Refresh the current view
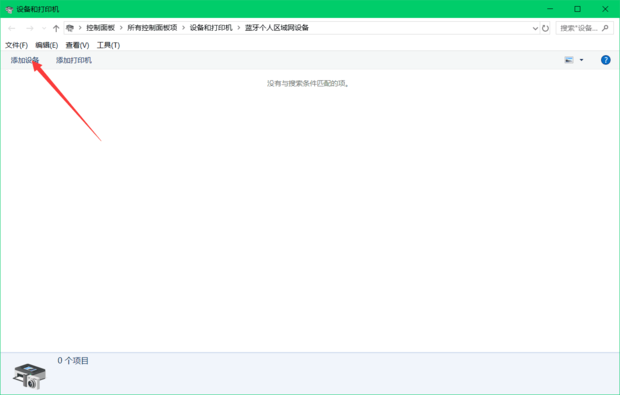The height and width of the screenshot is (395, 620). (545, 28)
